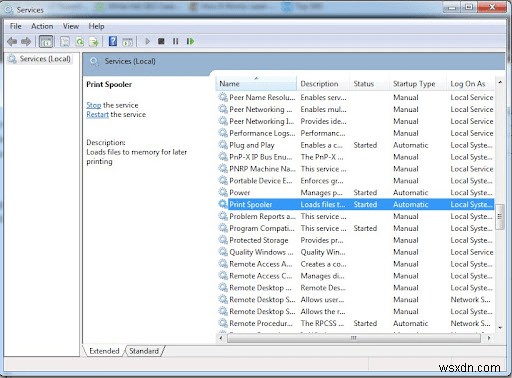Click the Properties toolbar icon
Image resolution: width=512 pixels, height=378 pixels.
point(65,42)
